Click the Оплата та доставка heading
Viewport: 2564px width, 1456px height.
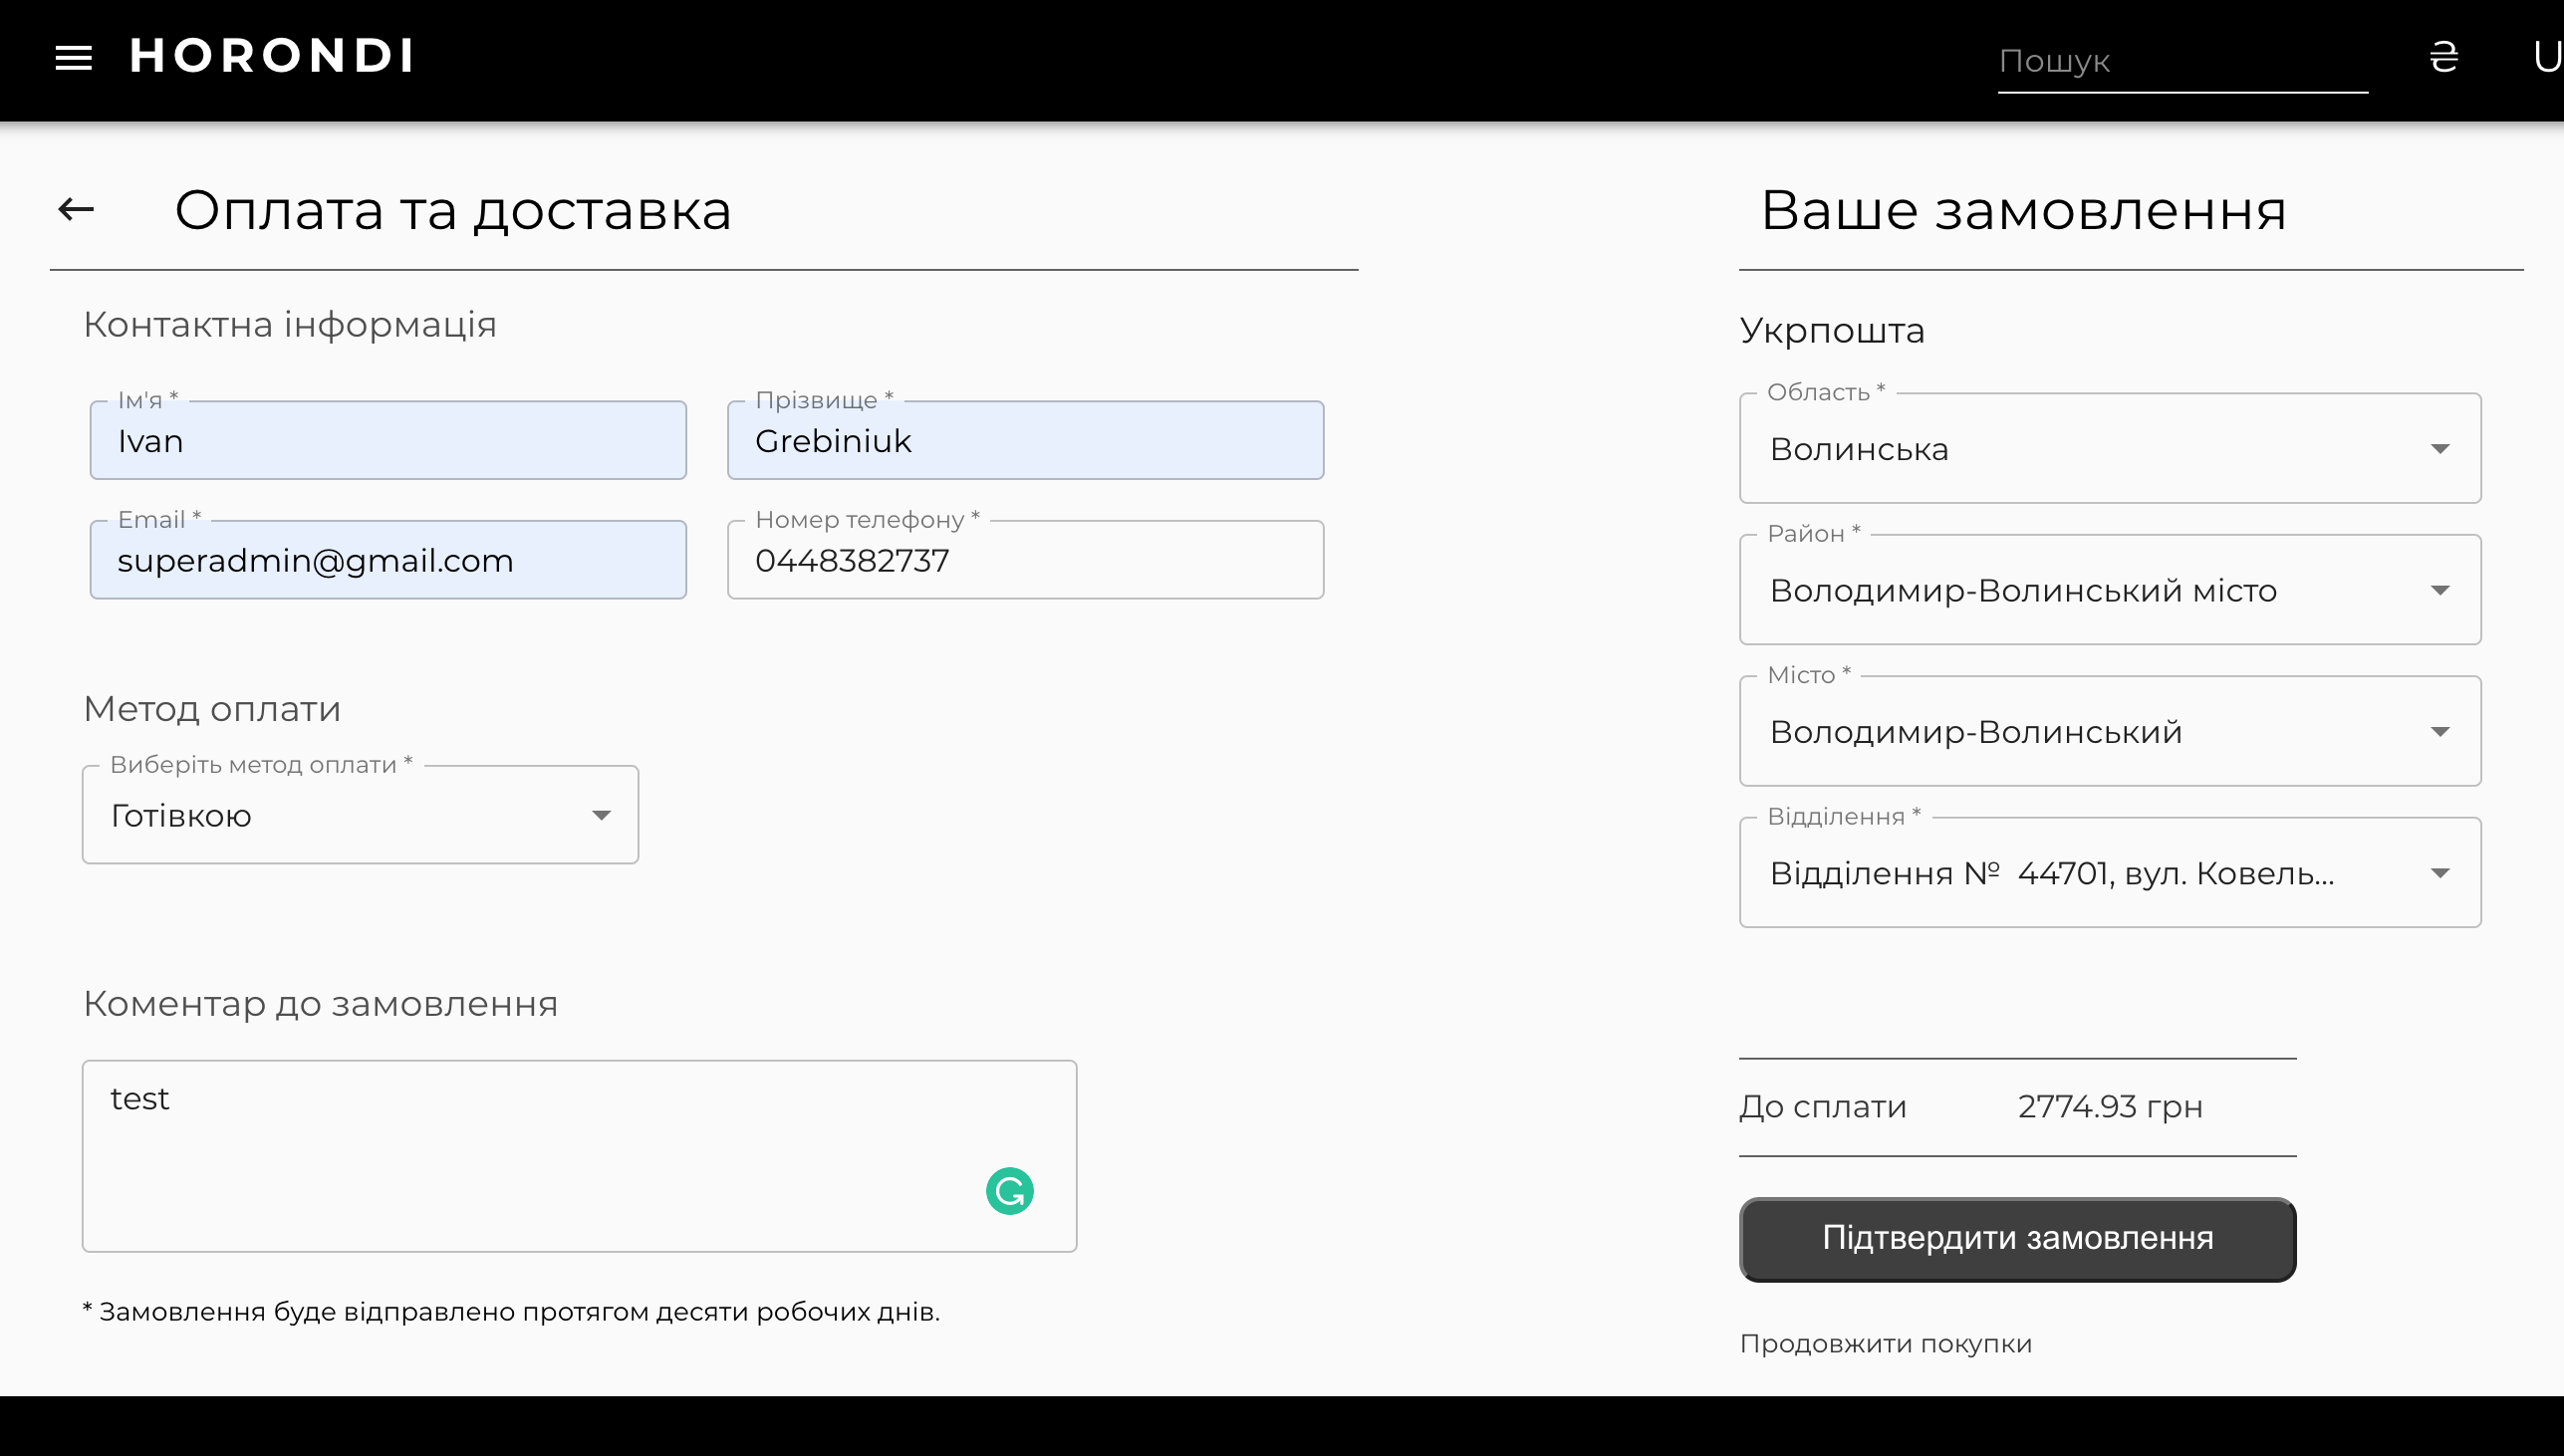click(x=453, y=210)
